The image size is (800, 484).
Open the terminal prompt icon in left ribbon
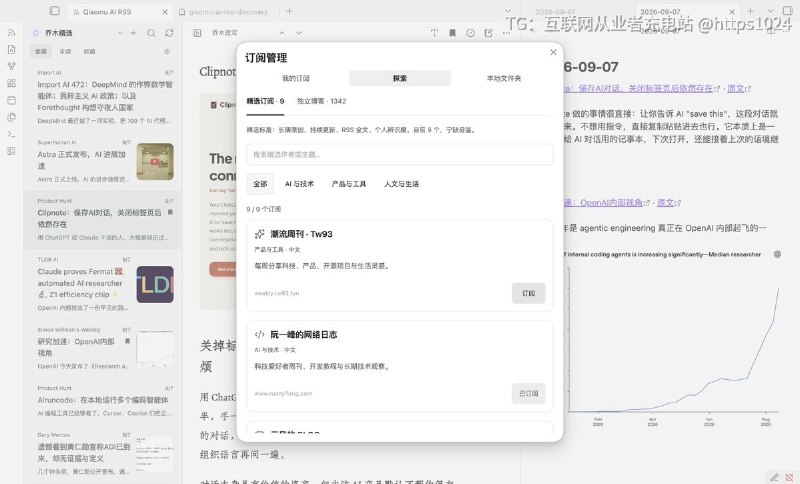point(11,134)
